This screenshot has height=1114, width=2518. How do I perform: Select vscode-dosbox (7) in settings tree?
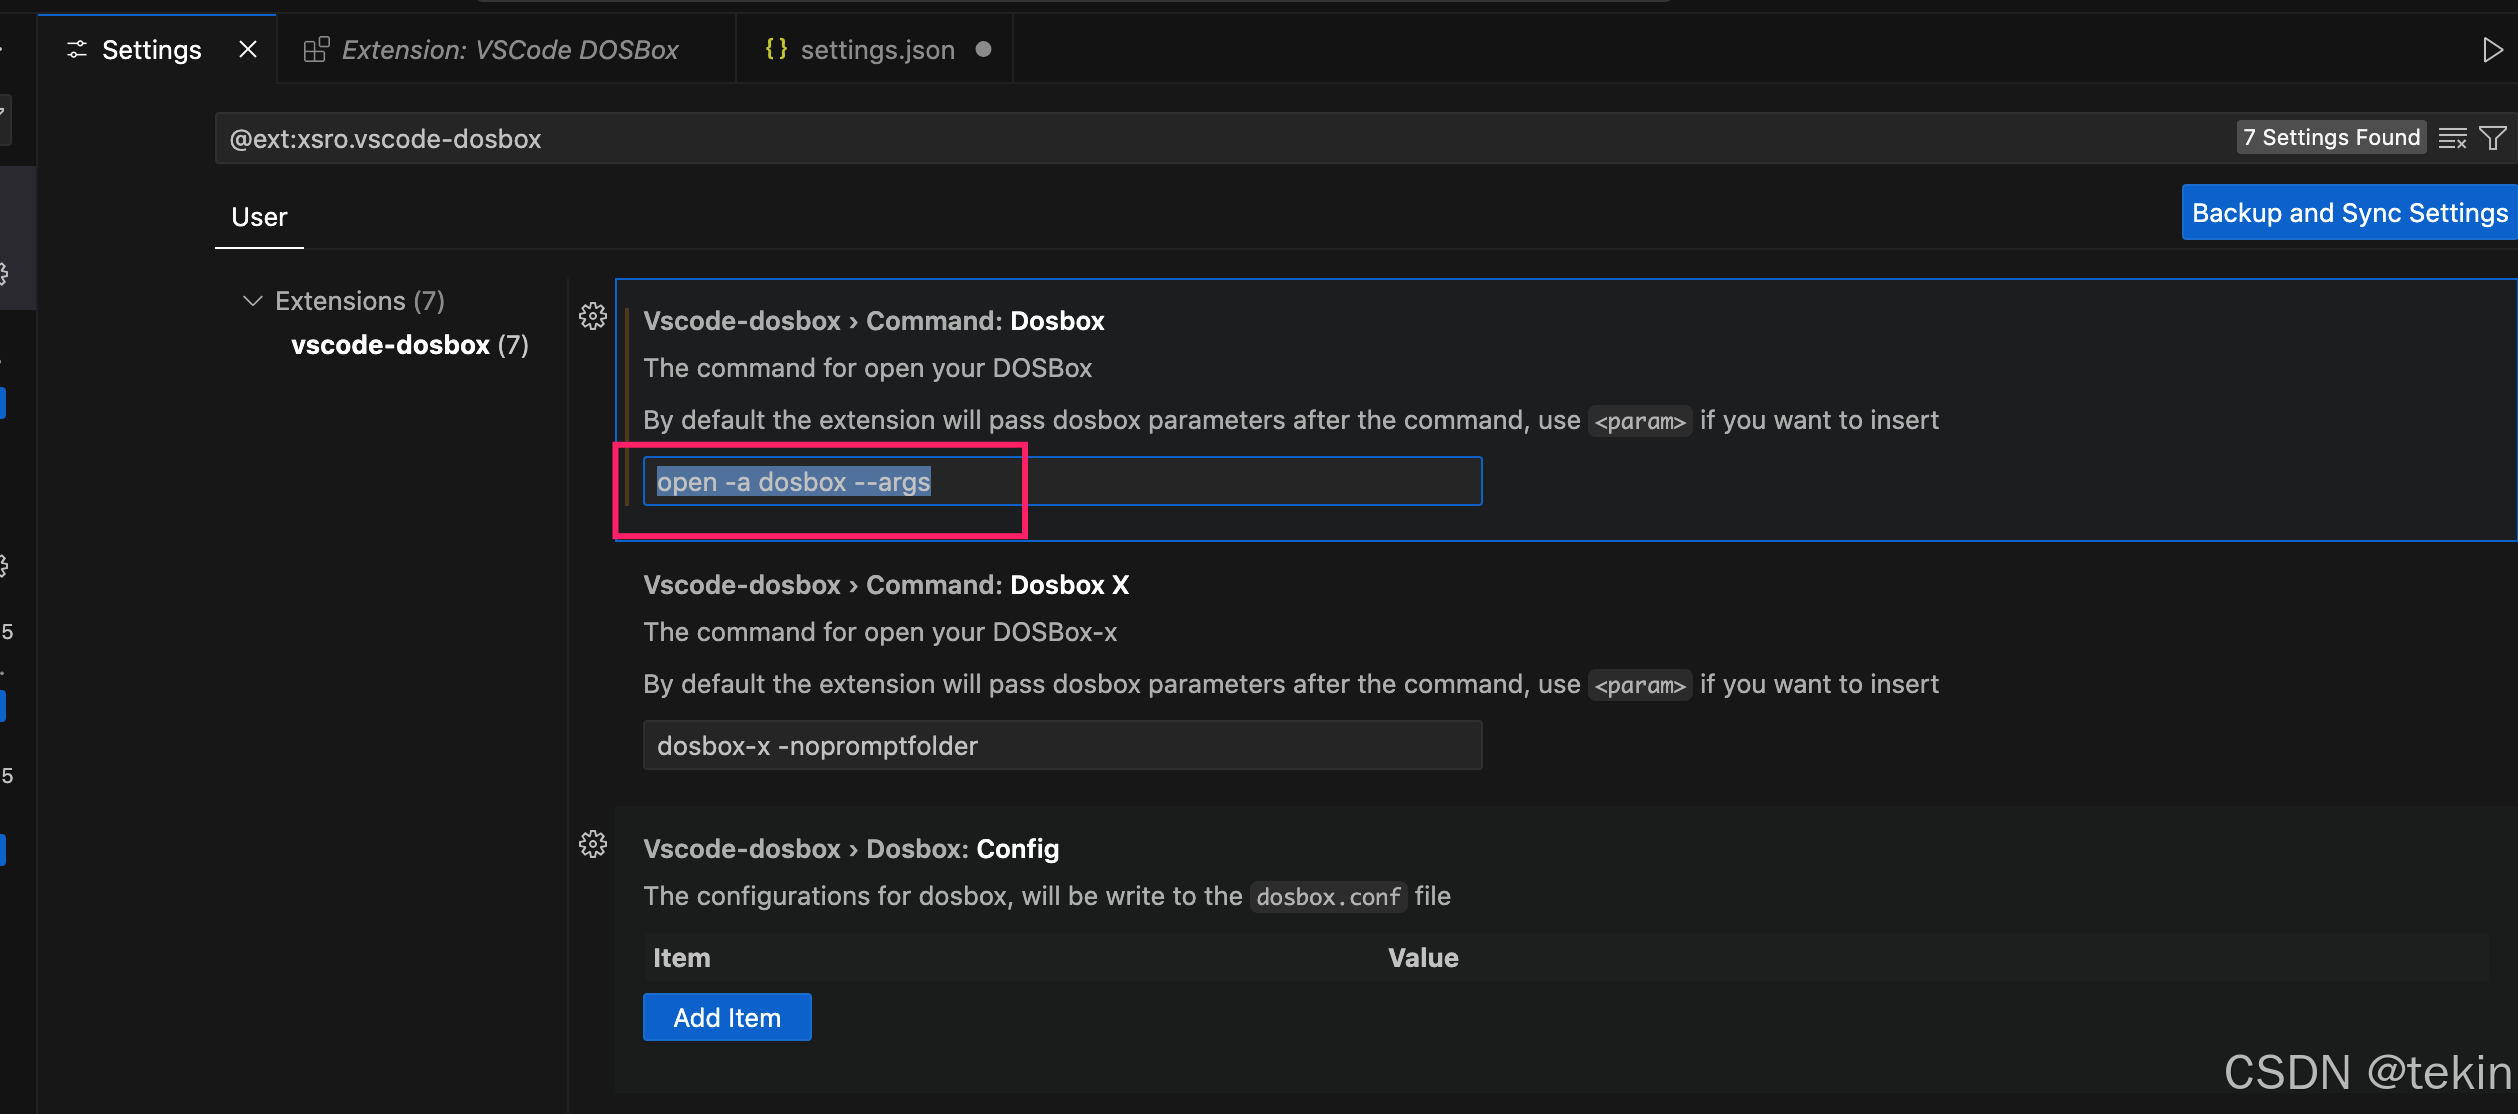point(410,345)
